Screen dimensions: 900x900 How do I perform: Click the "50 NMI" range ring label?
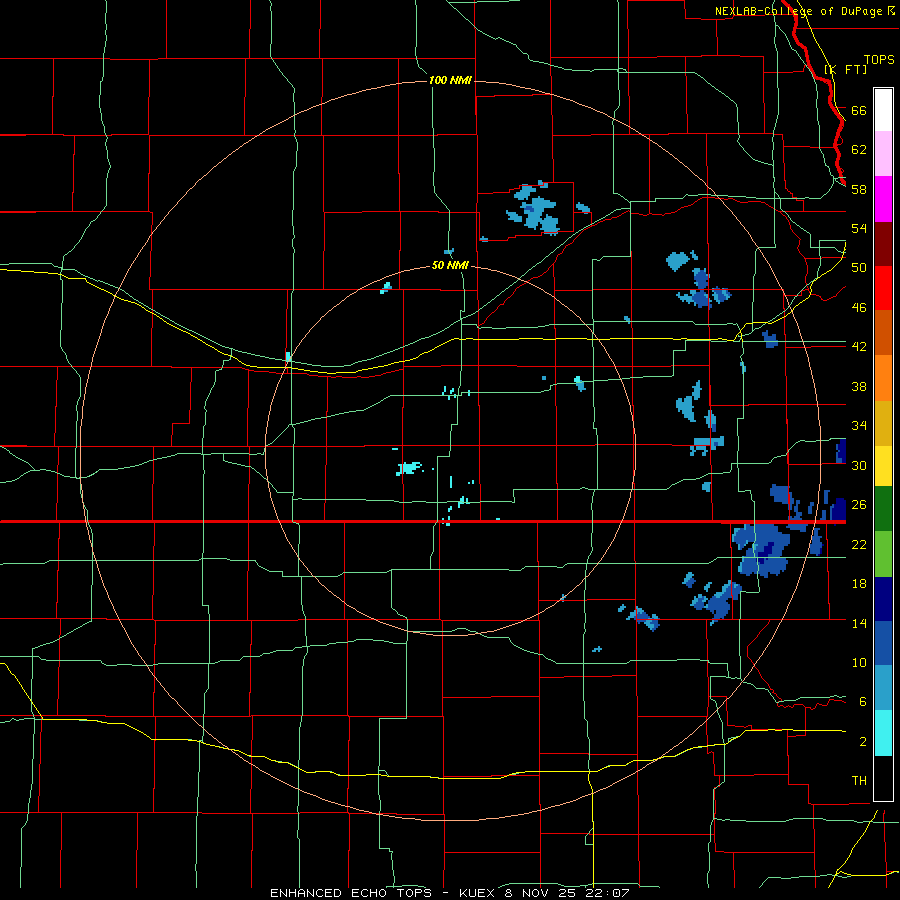tap(450, 266)
